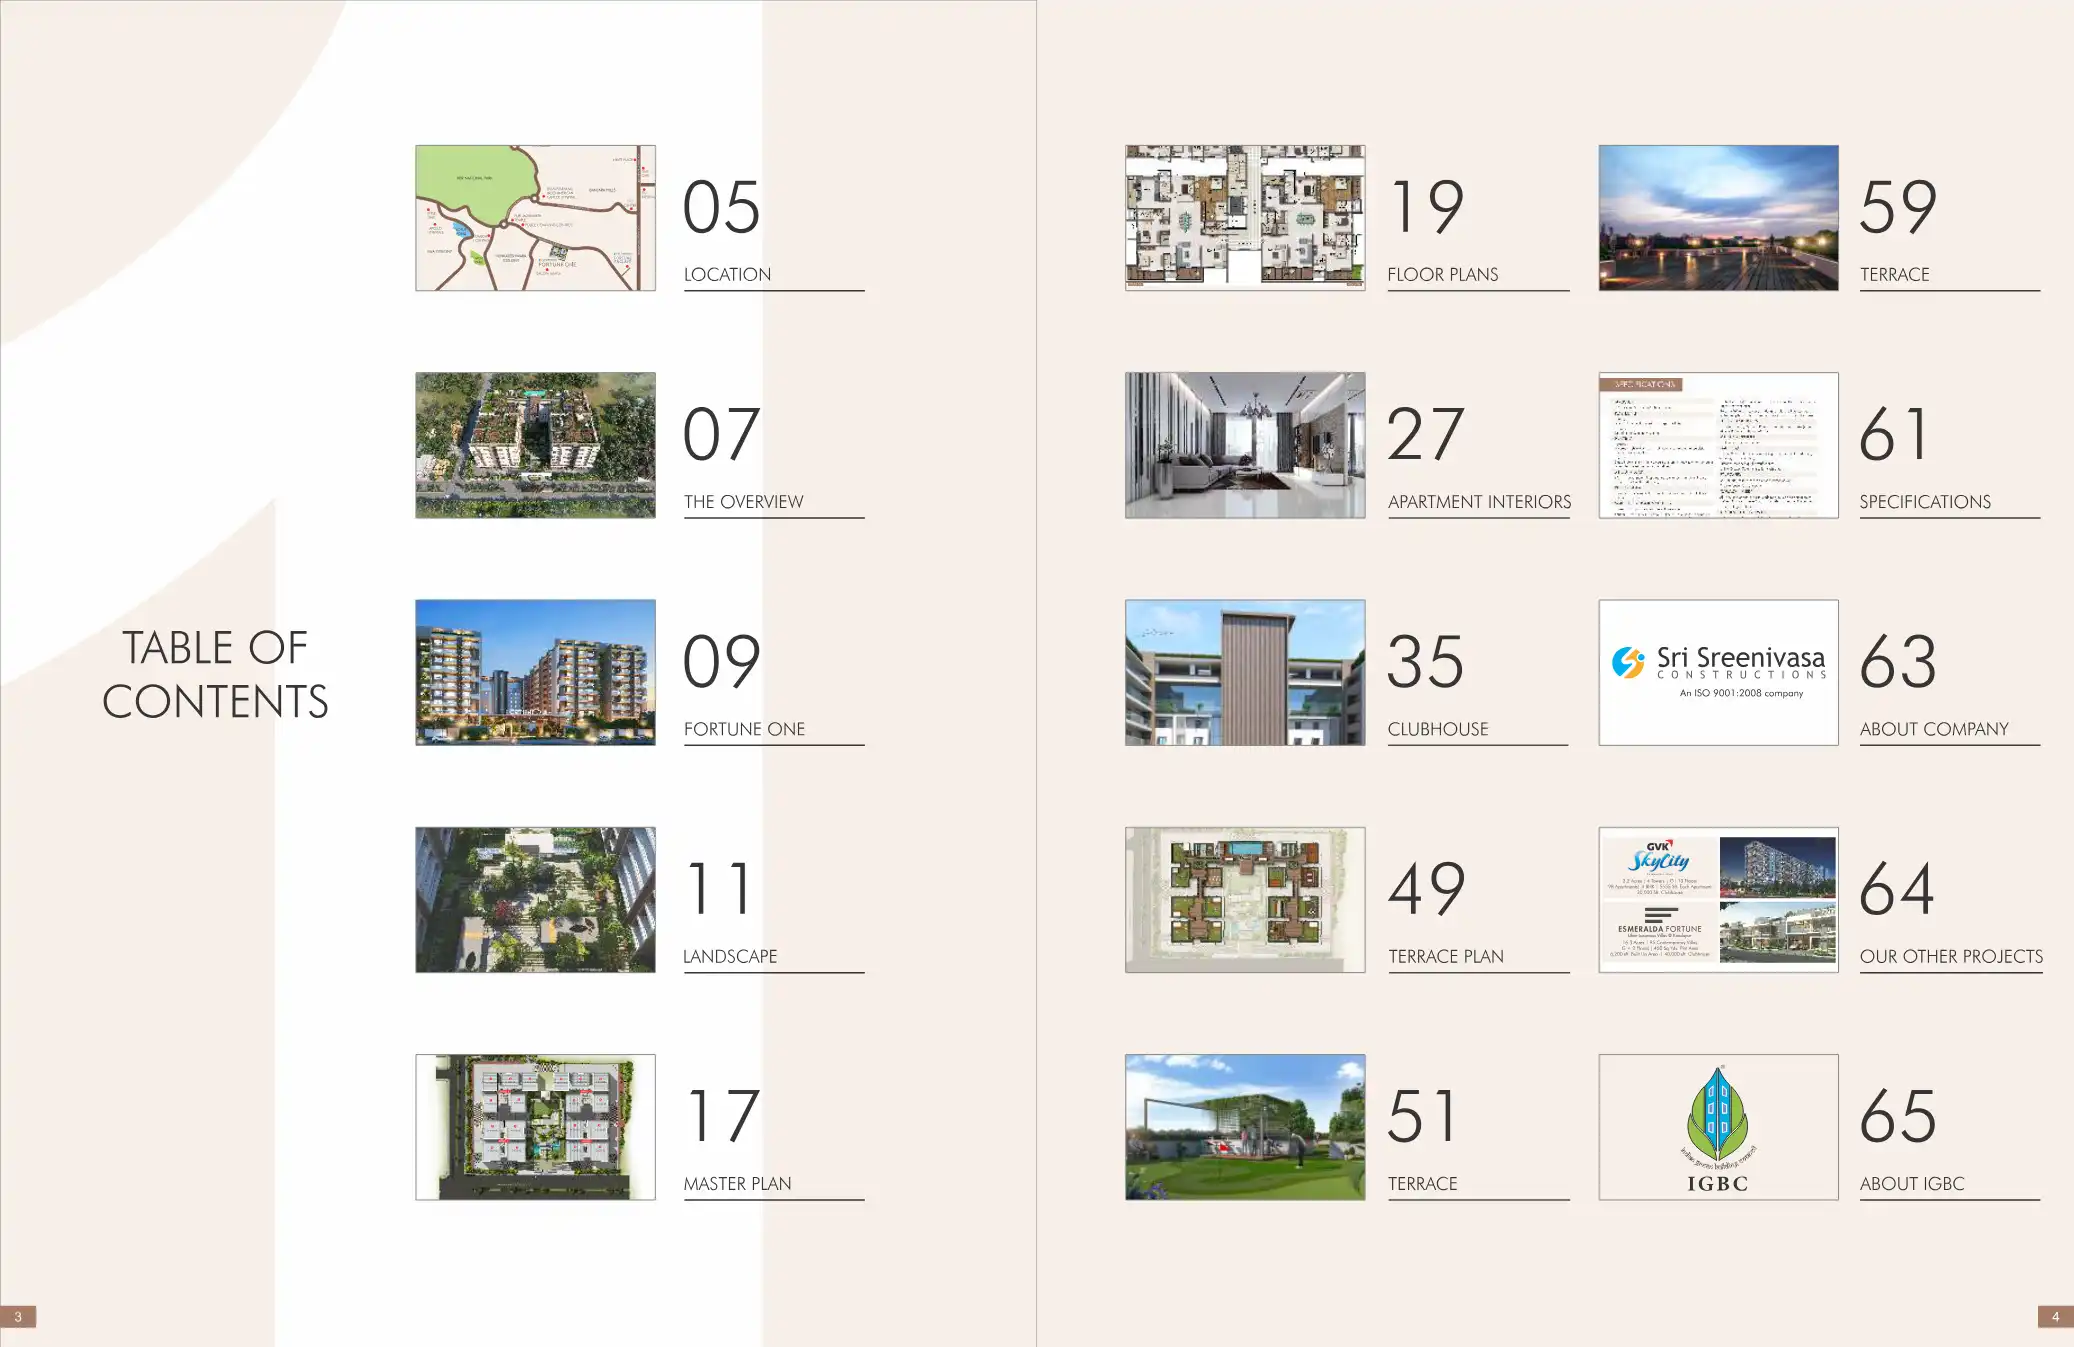Jump to page number 35
This screenshot has height=1347, width=2074.
pos(1425,662)
